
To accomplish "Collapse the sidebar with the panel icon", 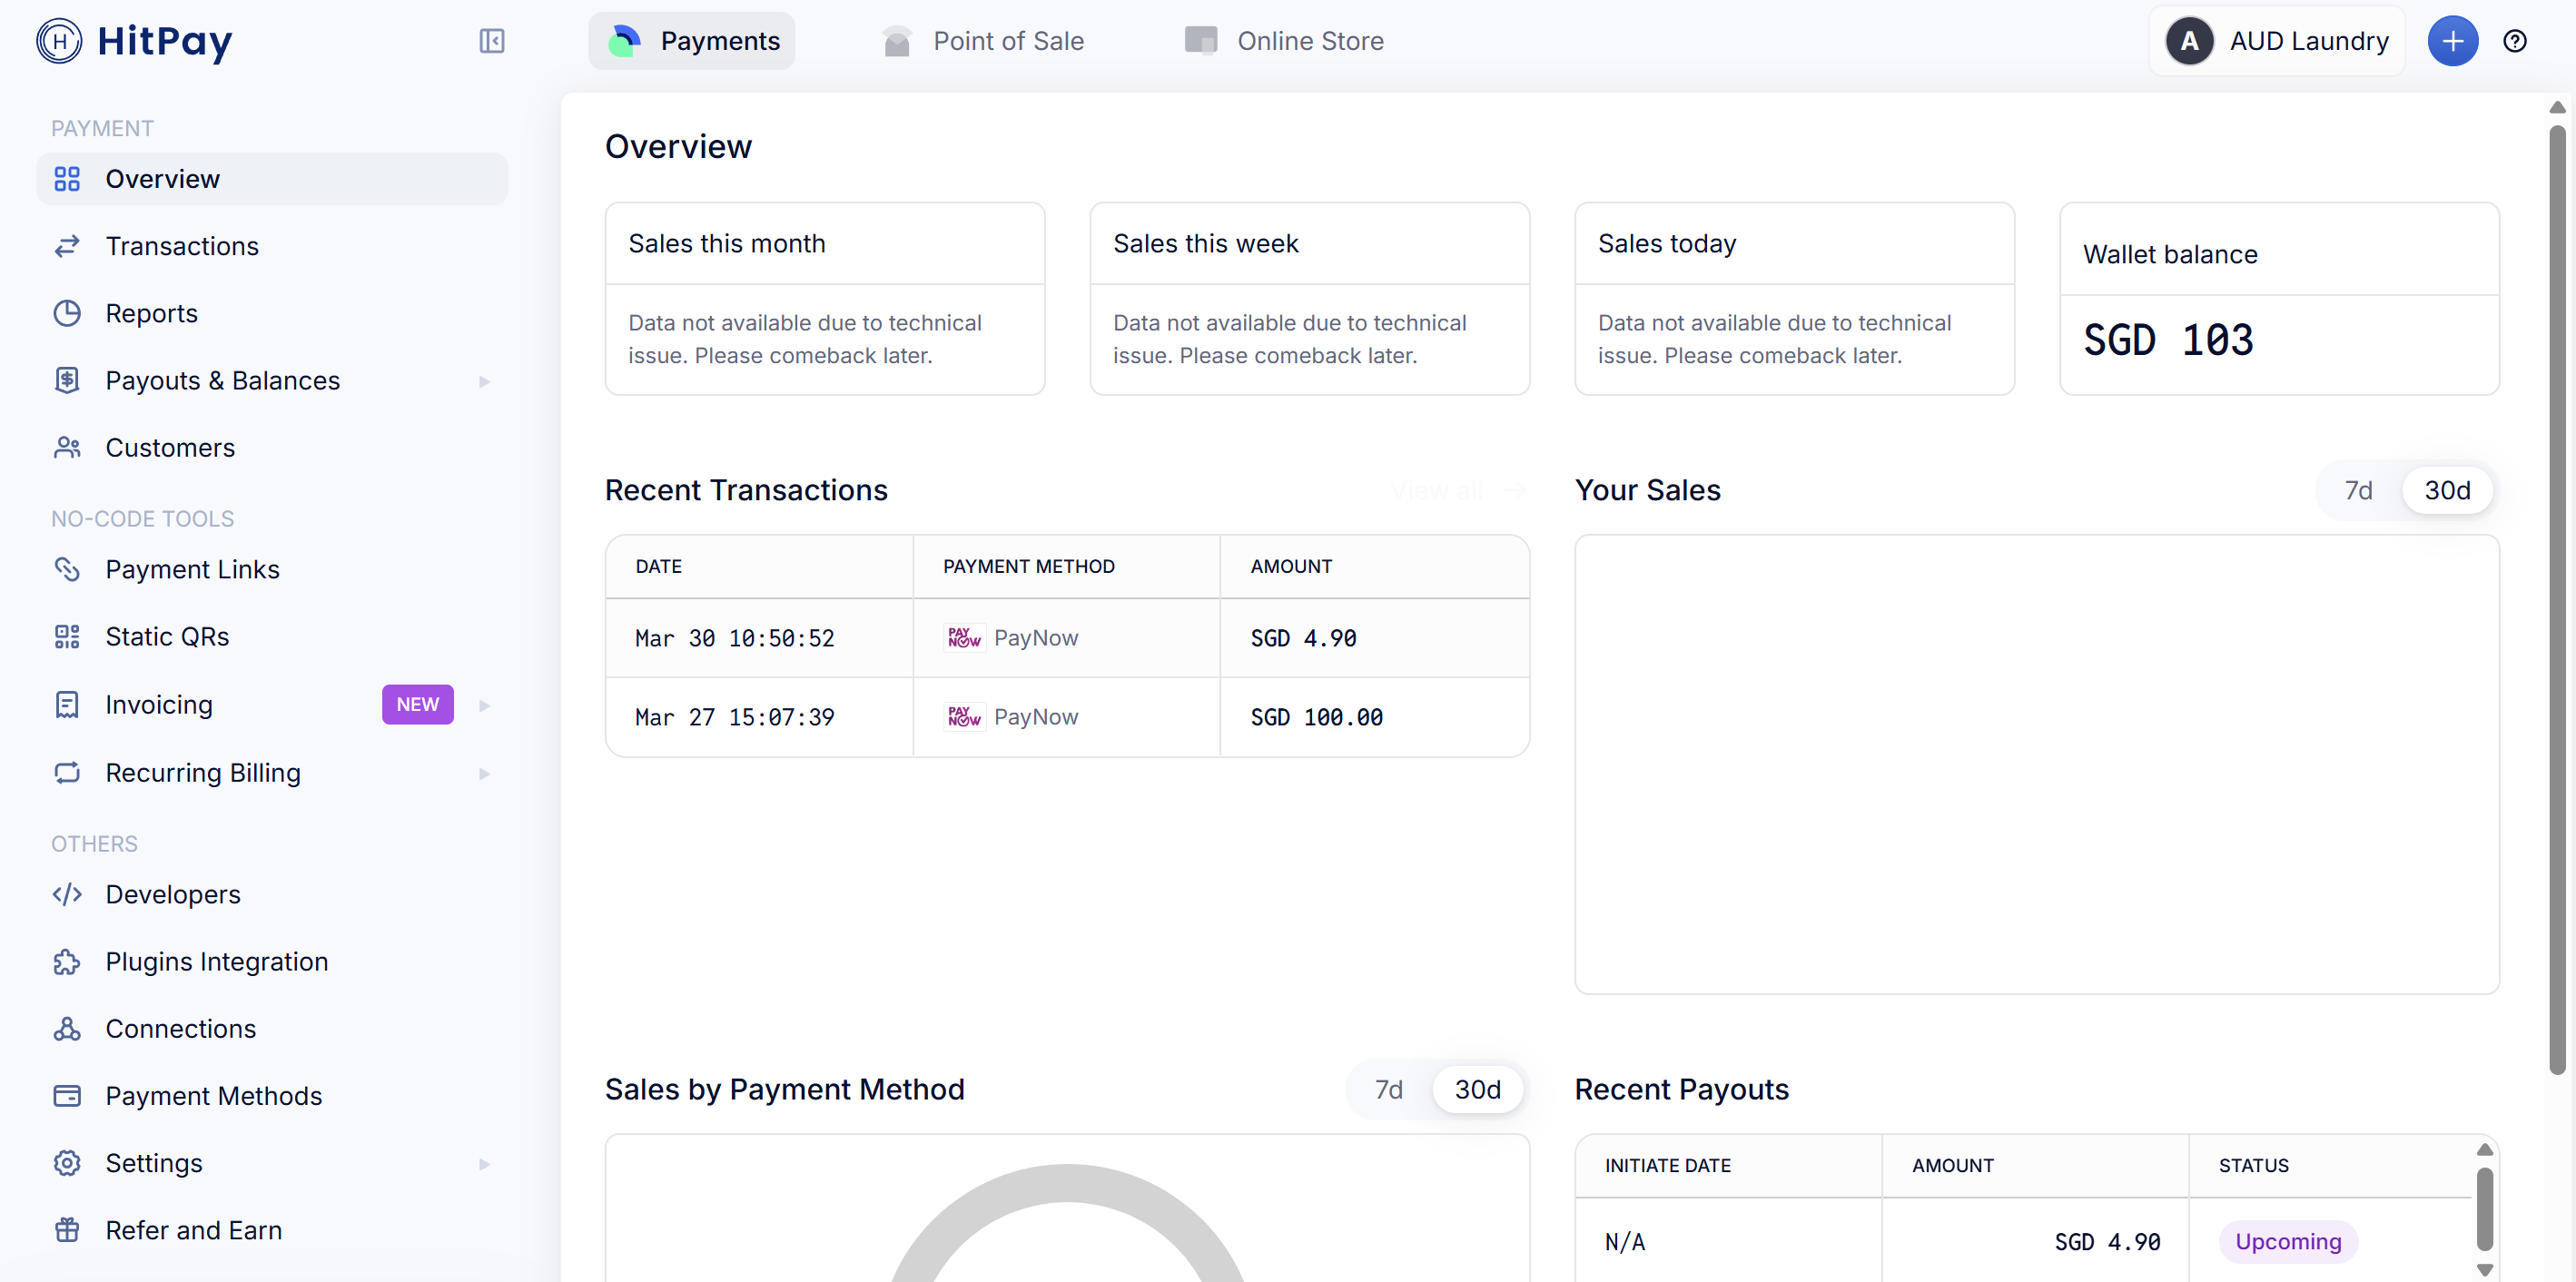I will pyautogui.click(x=491, y=41).
